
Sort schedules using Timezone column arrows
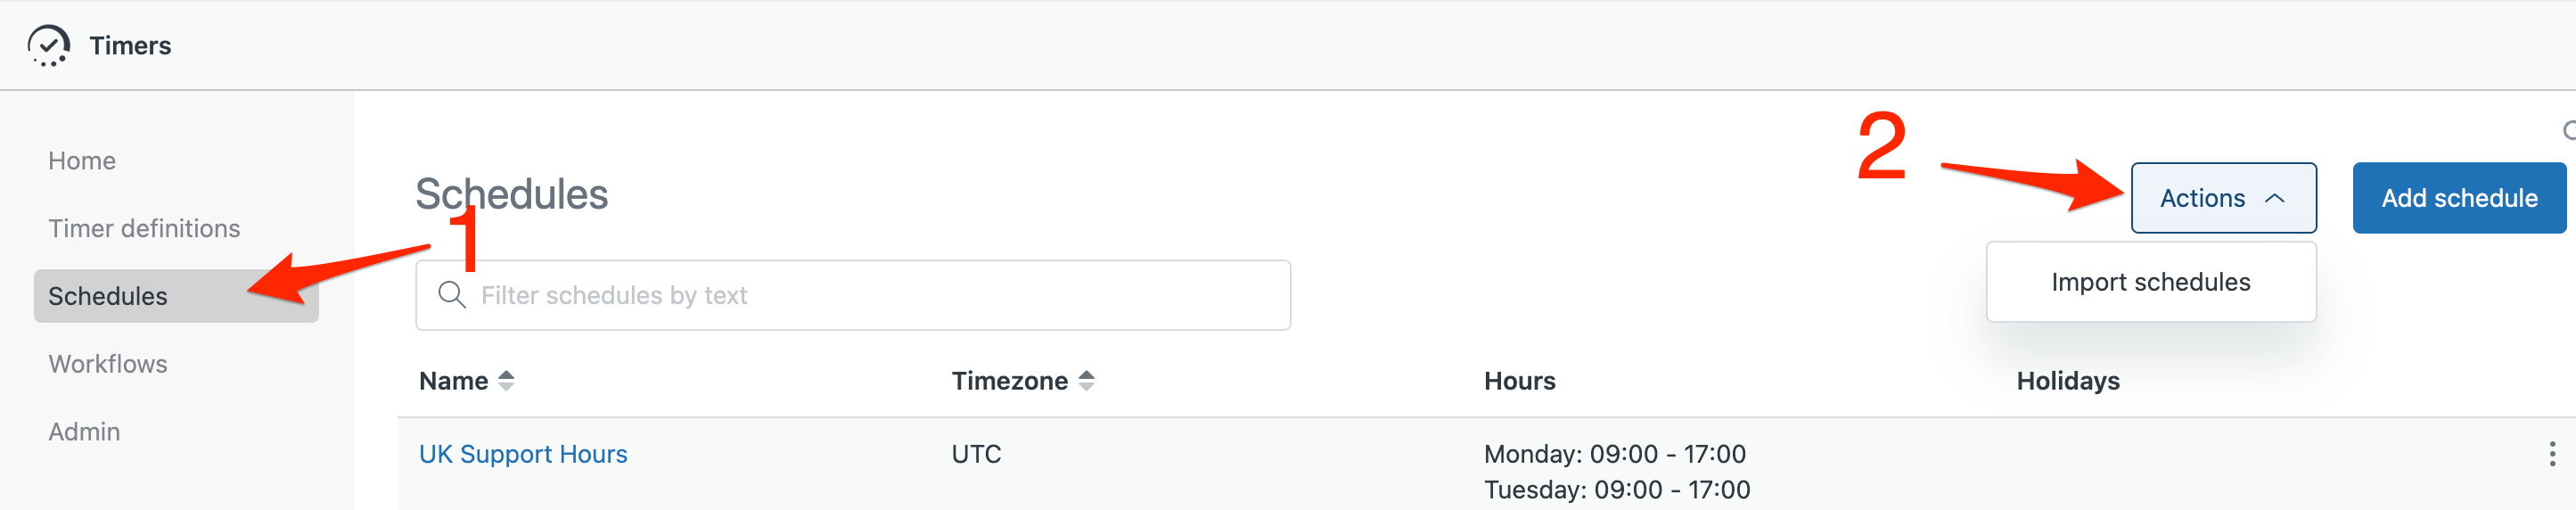1086,381
